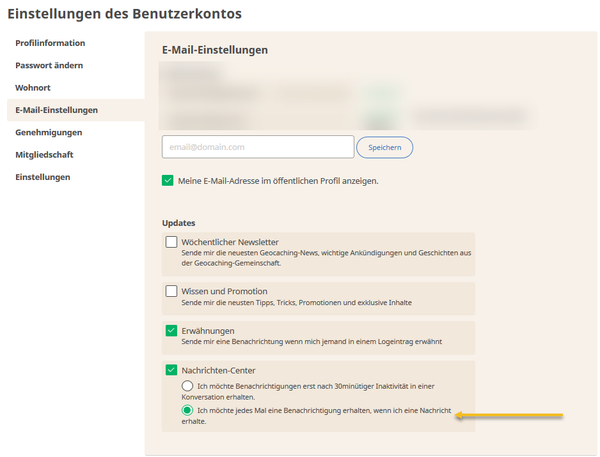Open the E-Mail-Einstellungen sidebar entry
The width and height of the screenshot is (600, 457).
coord(57,110)
